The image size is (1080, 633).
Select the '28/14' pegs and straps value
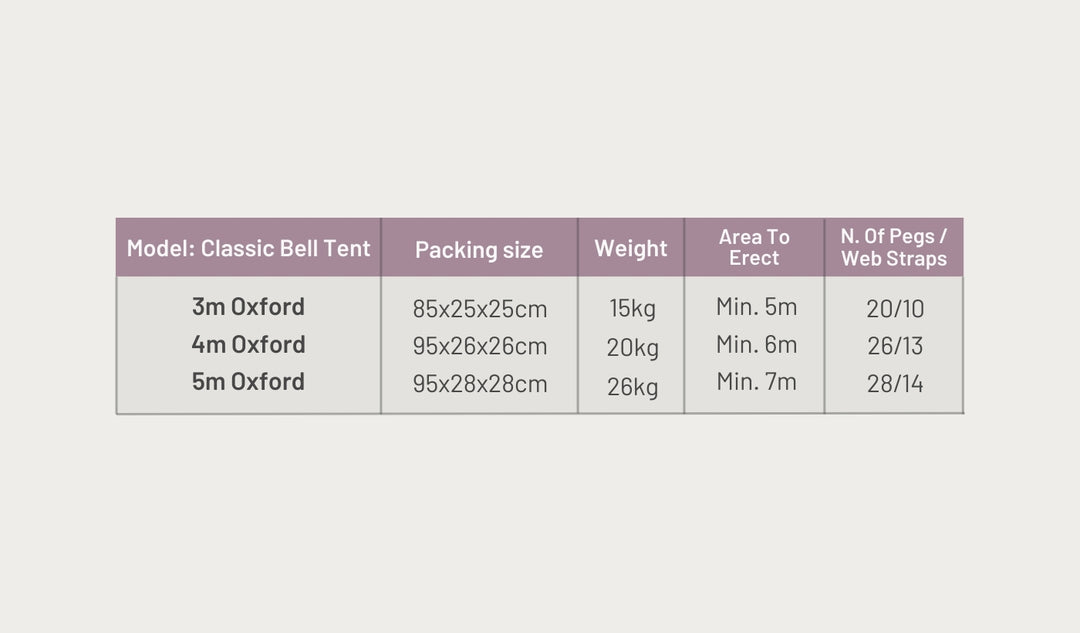pyautogui.click(x=895, y=384)
